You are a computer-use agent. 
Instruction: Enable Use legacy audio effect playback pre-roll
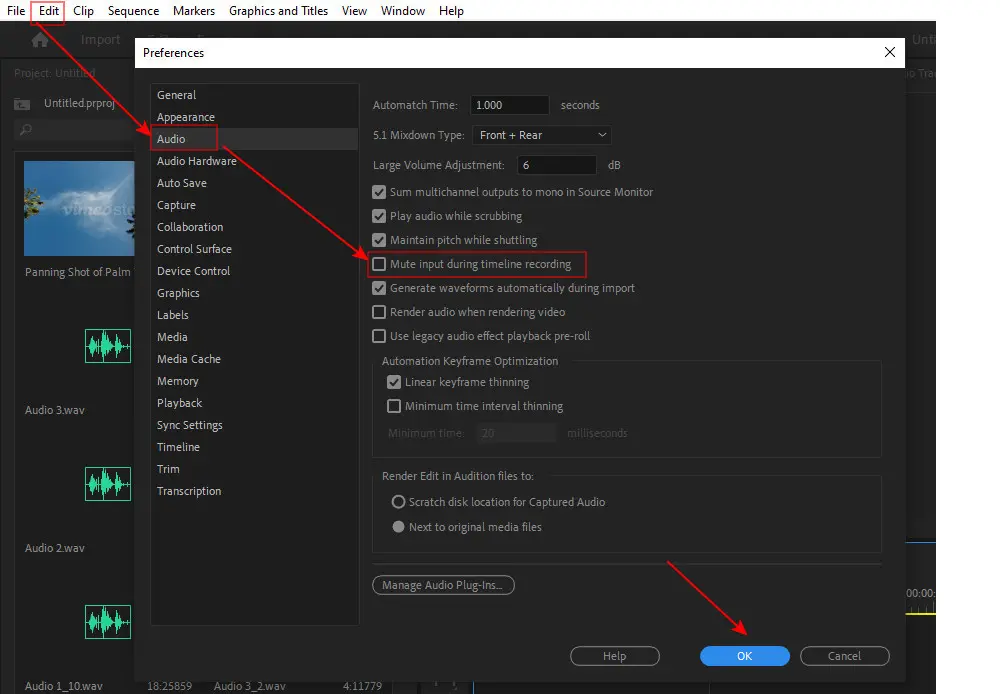pyautogui.click(x=379, y=336)
